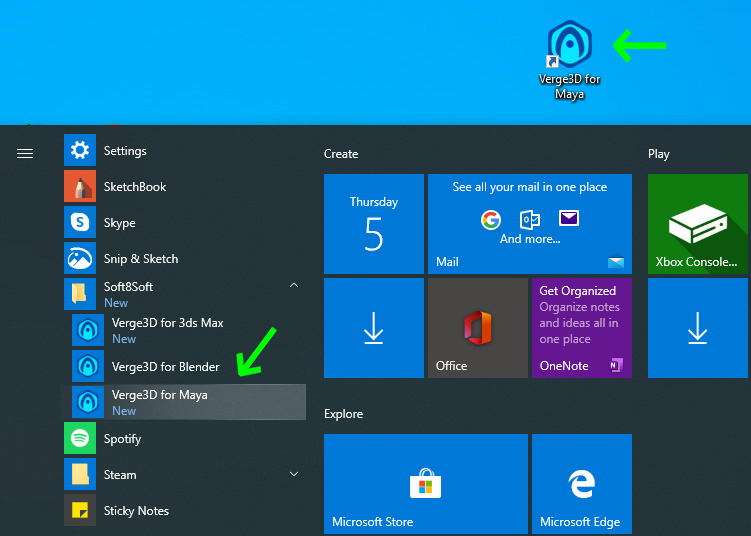The image size is (751, 536).
Task: Click Verge3D for Maya label in list
Action: click(x=160, y=395)
